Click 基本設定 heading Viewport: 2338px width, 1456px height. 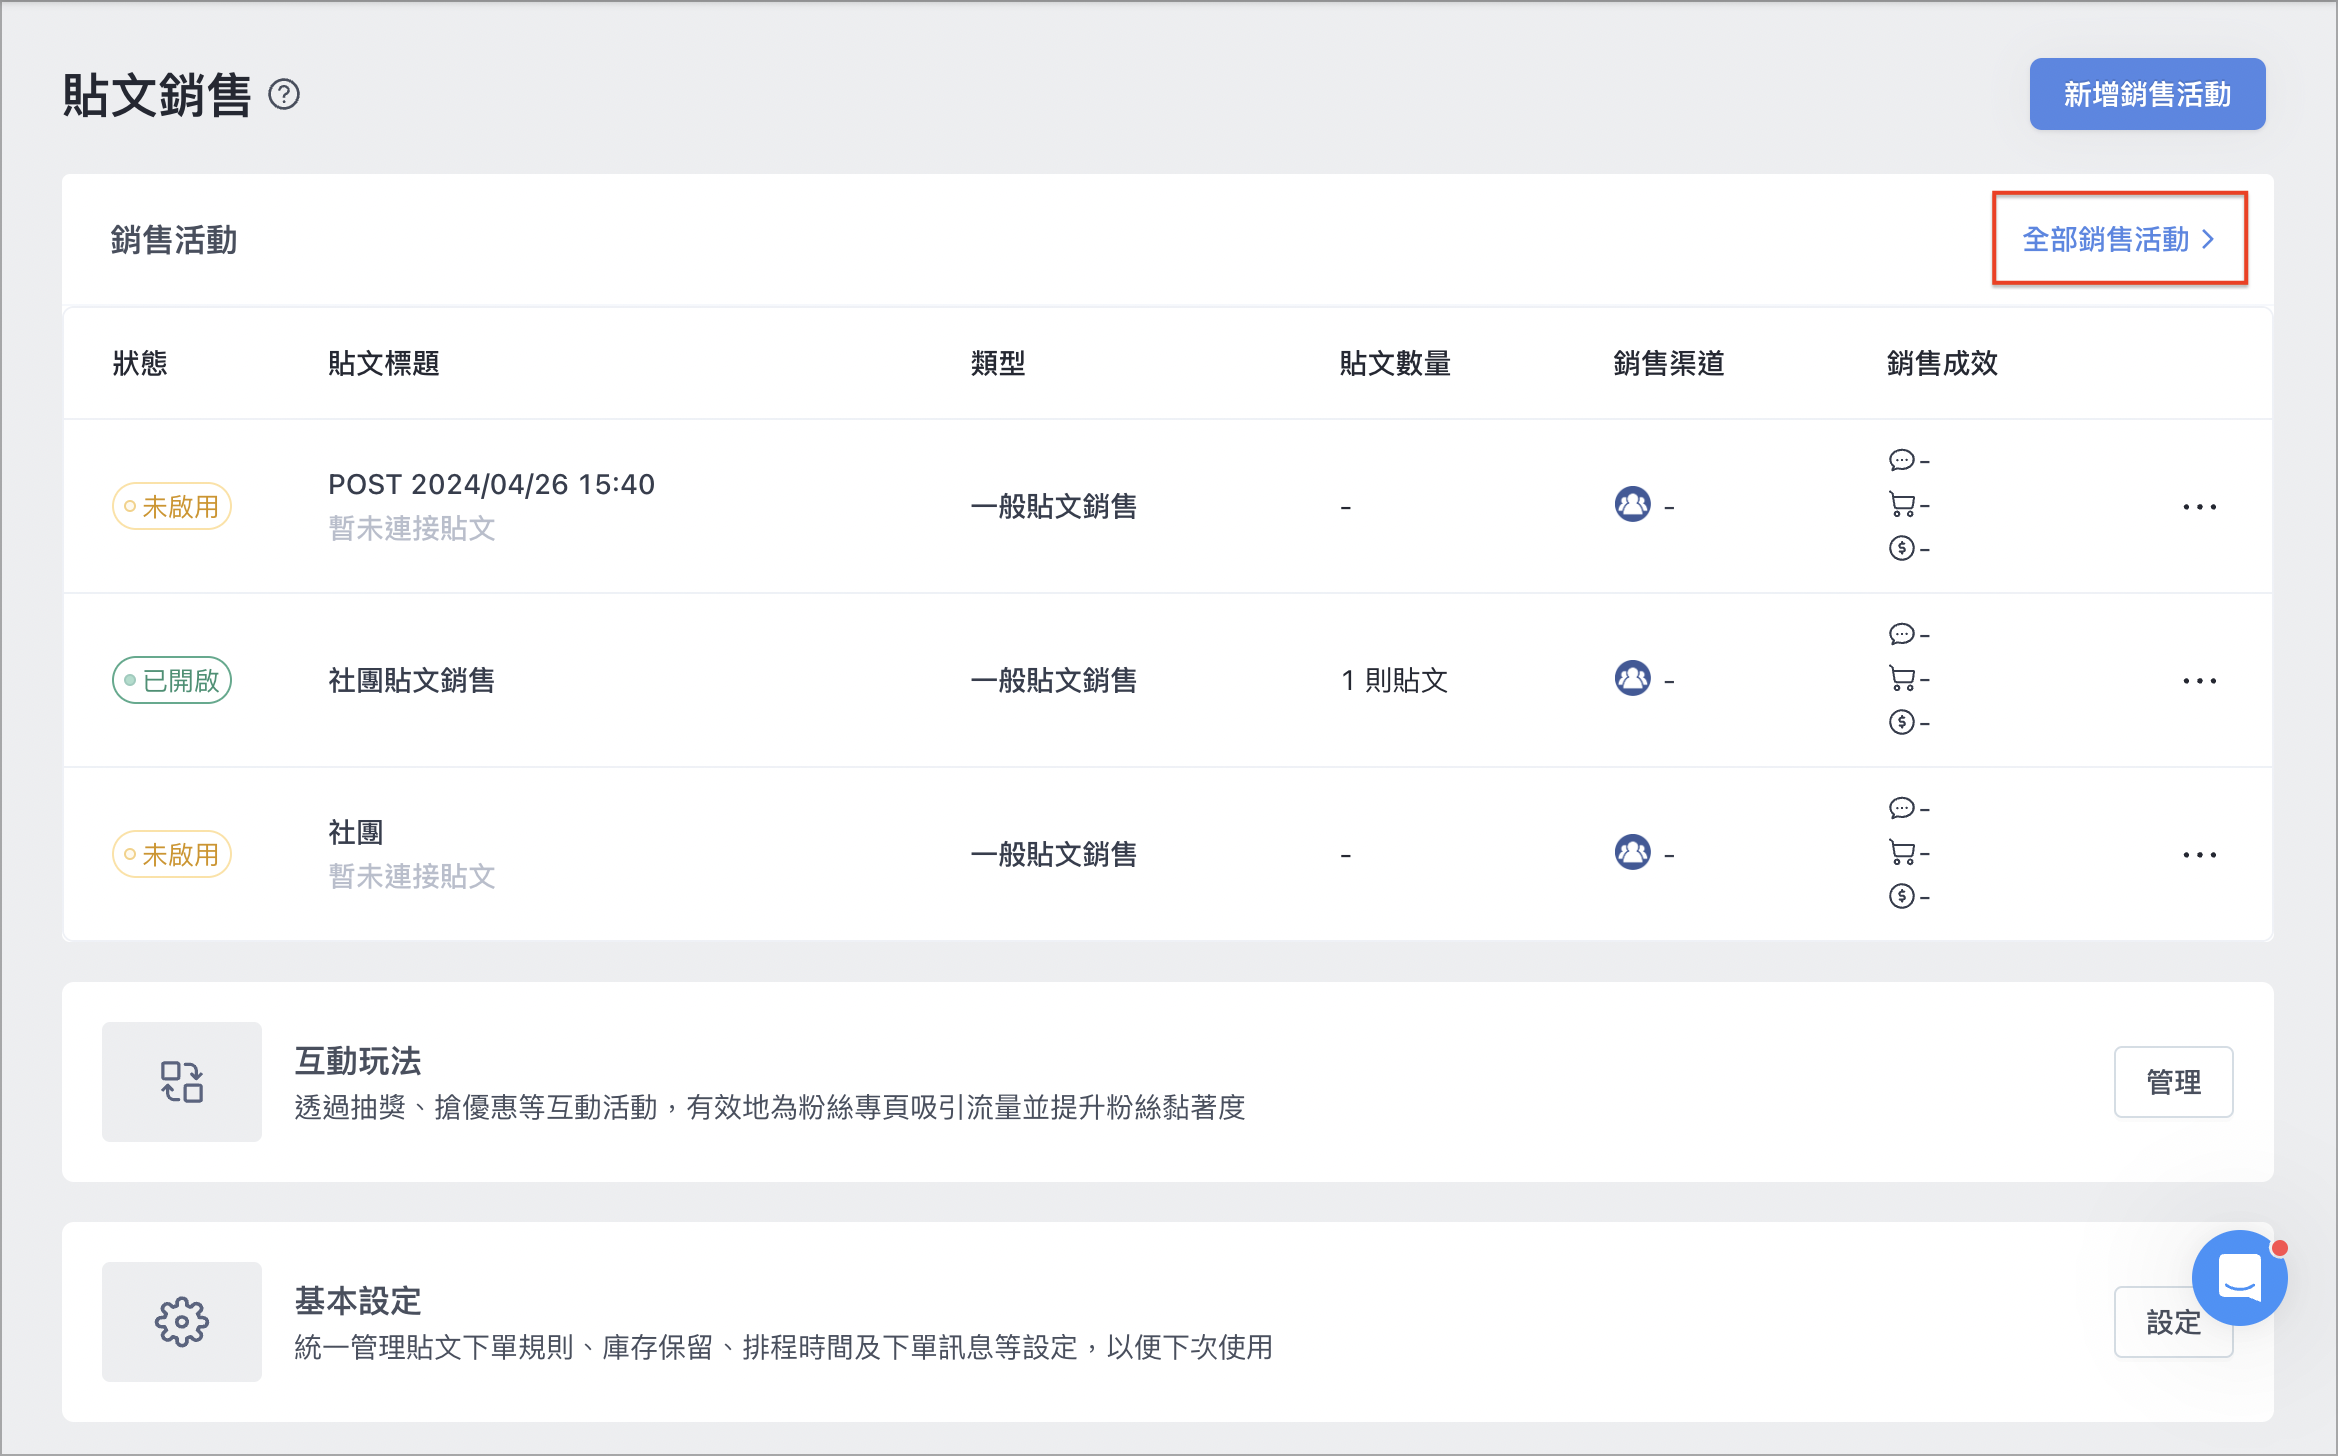(x=358, y=1301)
